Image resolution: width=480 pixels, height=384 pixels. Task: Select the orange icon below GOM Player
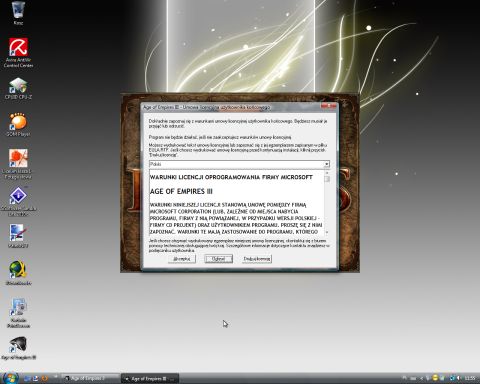tap(18, 158)
